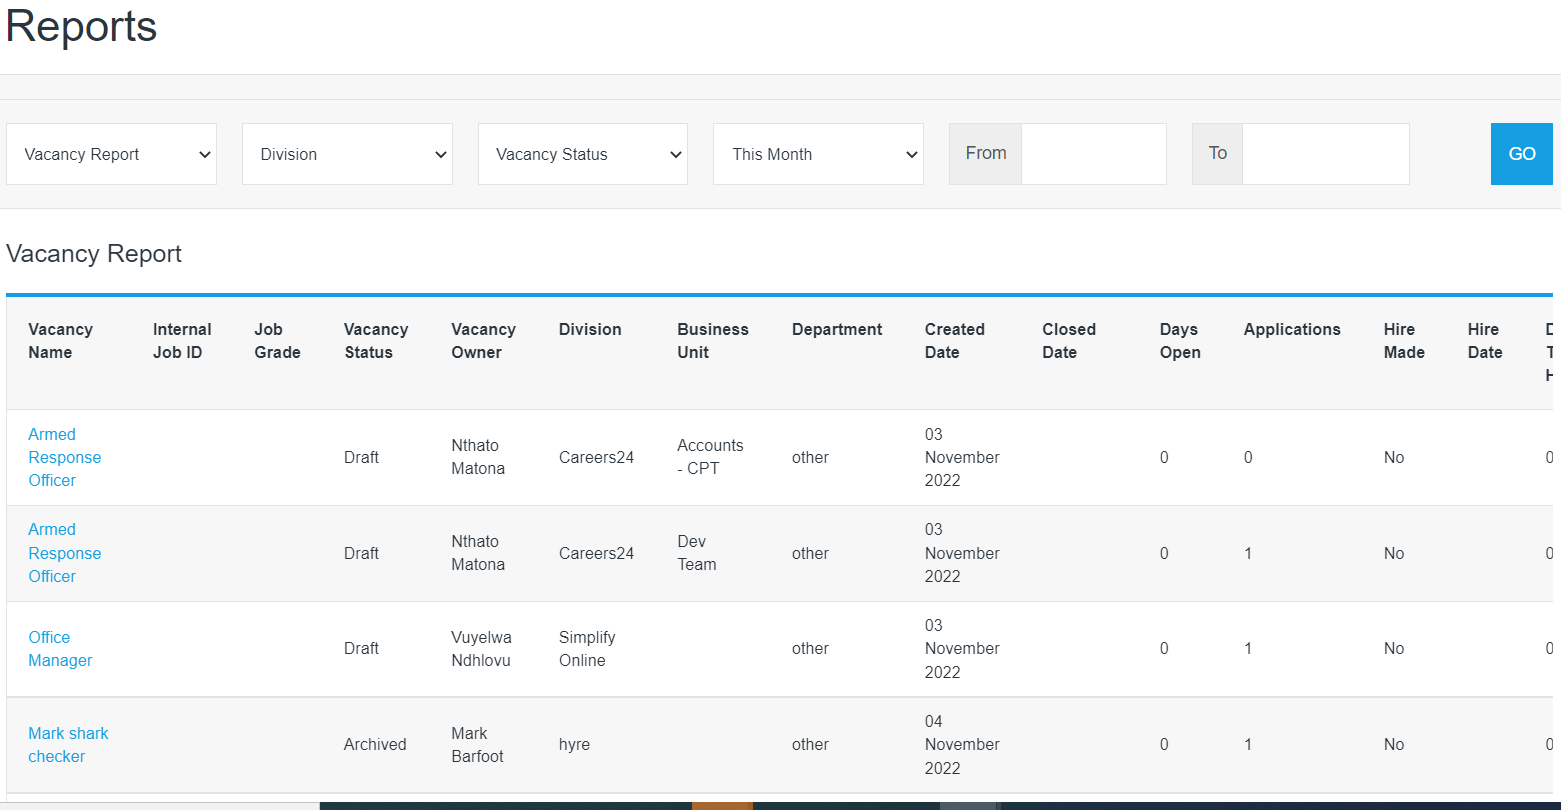Viewport: 1561px width, 810px height.
Task: Click the Division column header in table
Action: pyautogui.click(x=590, y=329)
